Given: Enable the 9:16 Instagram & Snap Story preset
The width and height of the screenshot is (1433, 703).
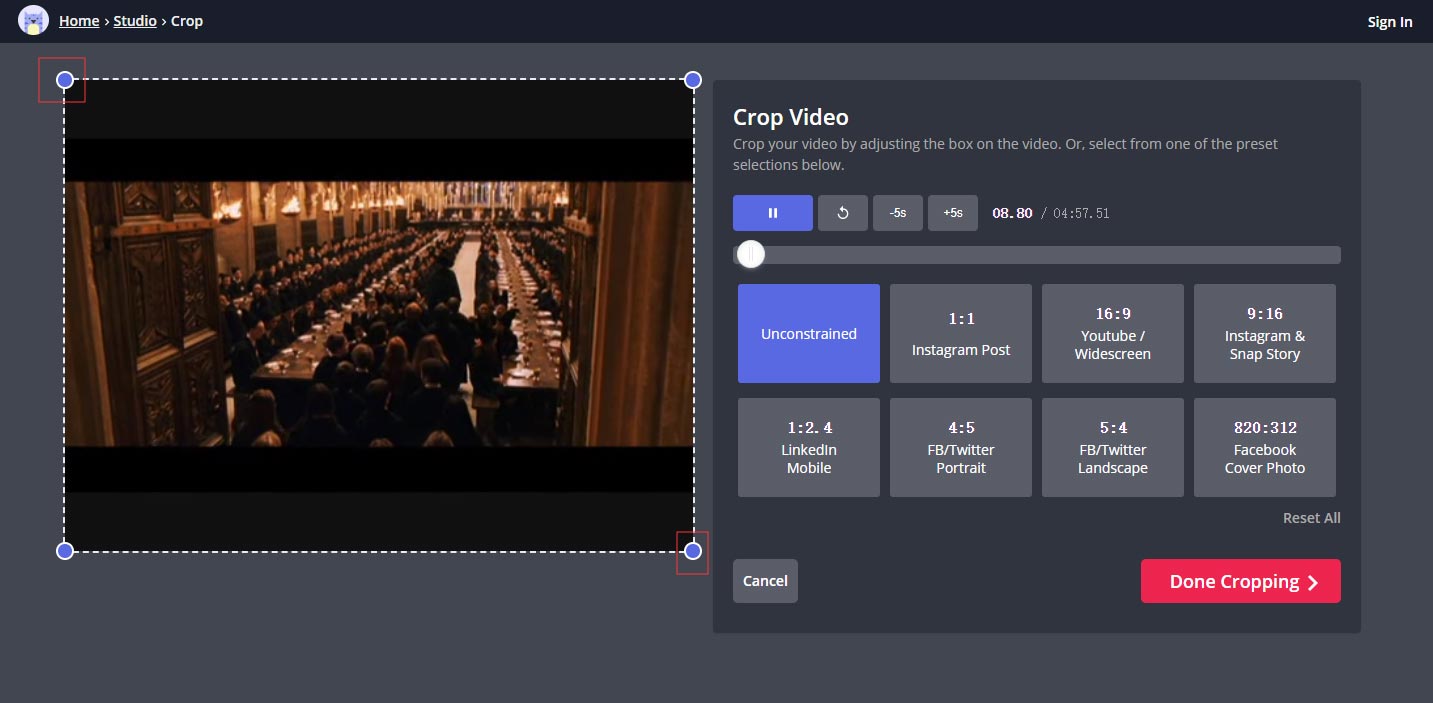Looking at the screenshot, I should coord(1264,333).
